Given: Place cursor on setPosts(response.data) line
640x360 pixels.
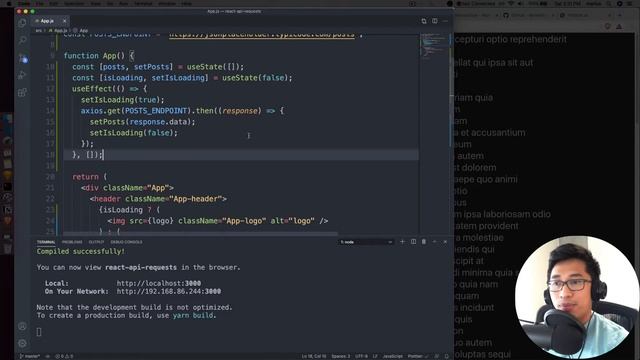Looking at the screenshot, I should click(x=142, y=122).
